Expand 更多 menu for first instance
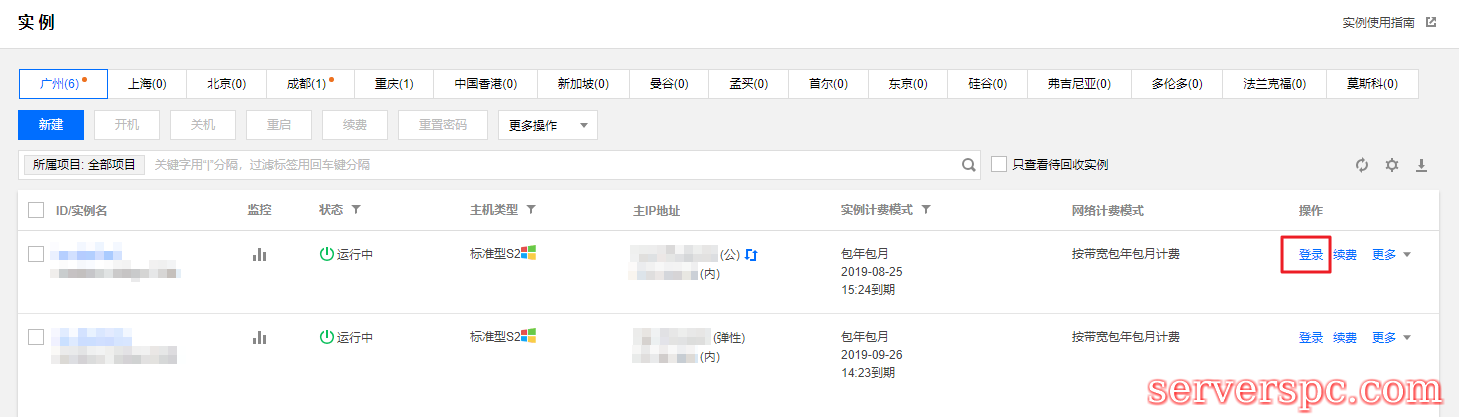Viewport: 1459px width, 417px height. 1391,255
